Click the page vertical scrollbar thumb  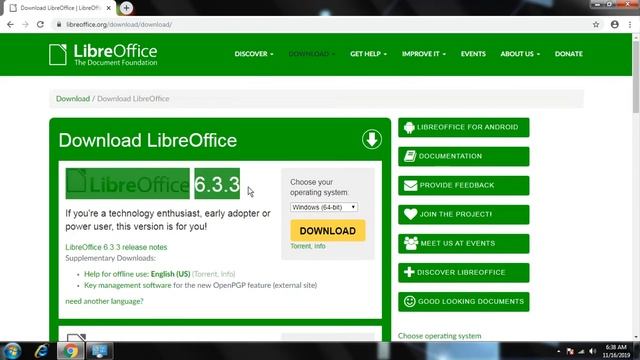click(636, 76)
